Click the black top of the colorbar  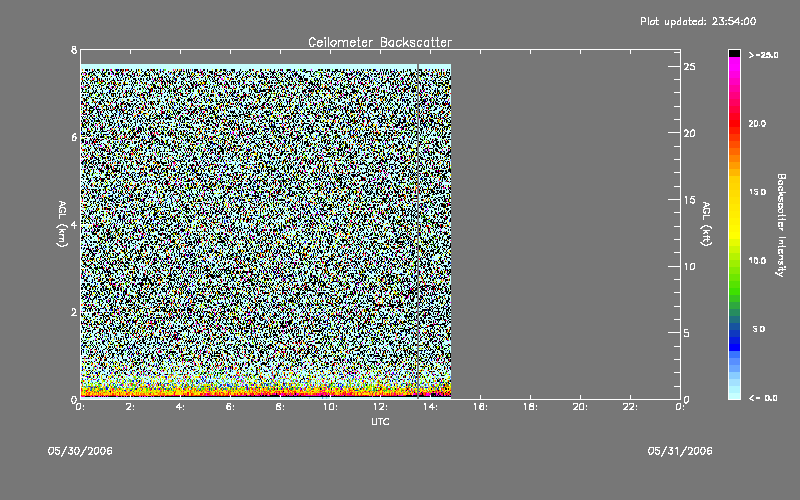pyautogui.click(x=734, y=53)
